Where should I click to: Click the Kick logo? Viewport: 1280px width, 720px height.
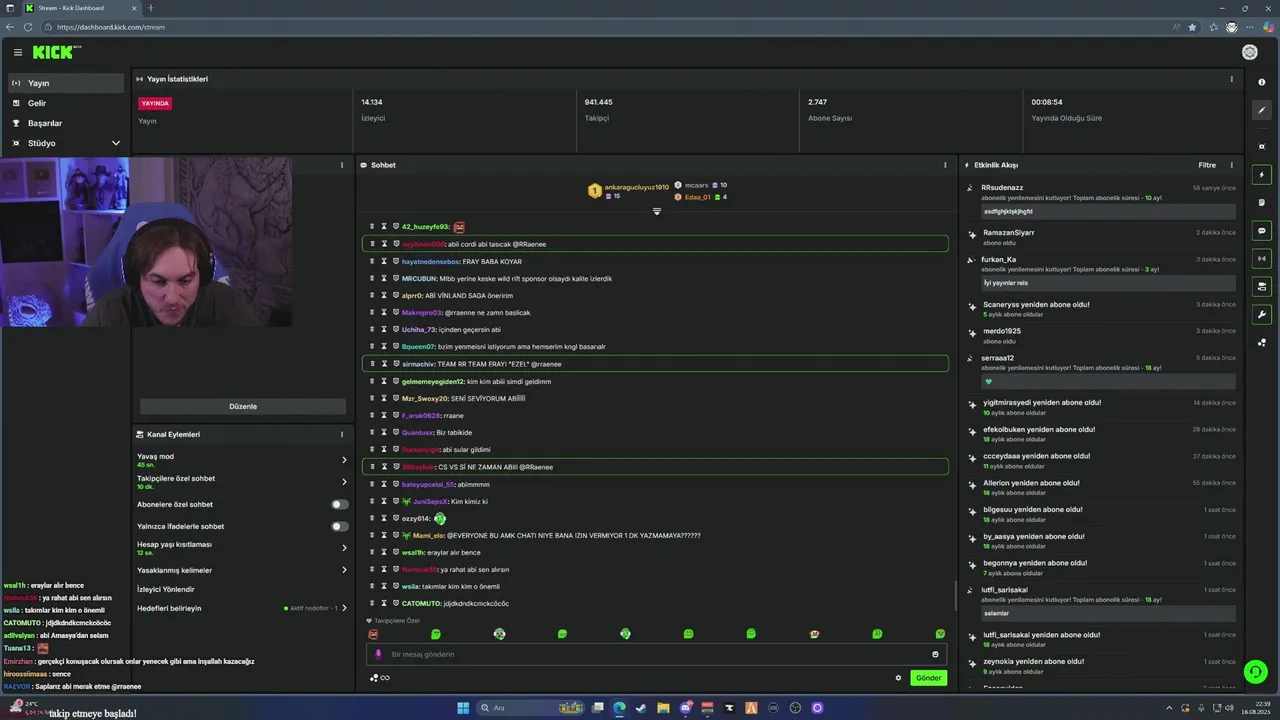tap(56, 52)
